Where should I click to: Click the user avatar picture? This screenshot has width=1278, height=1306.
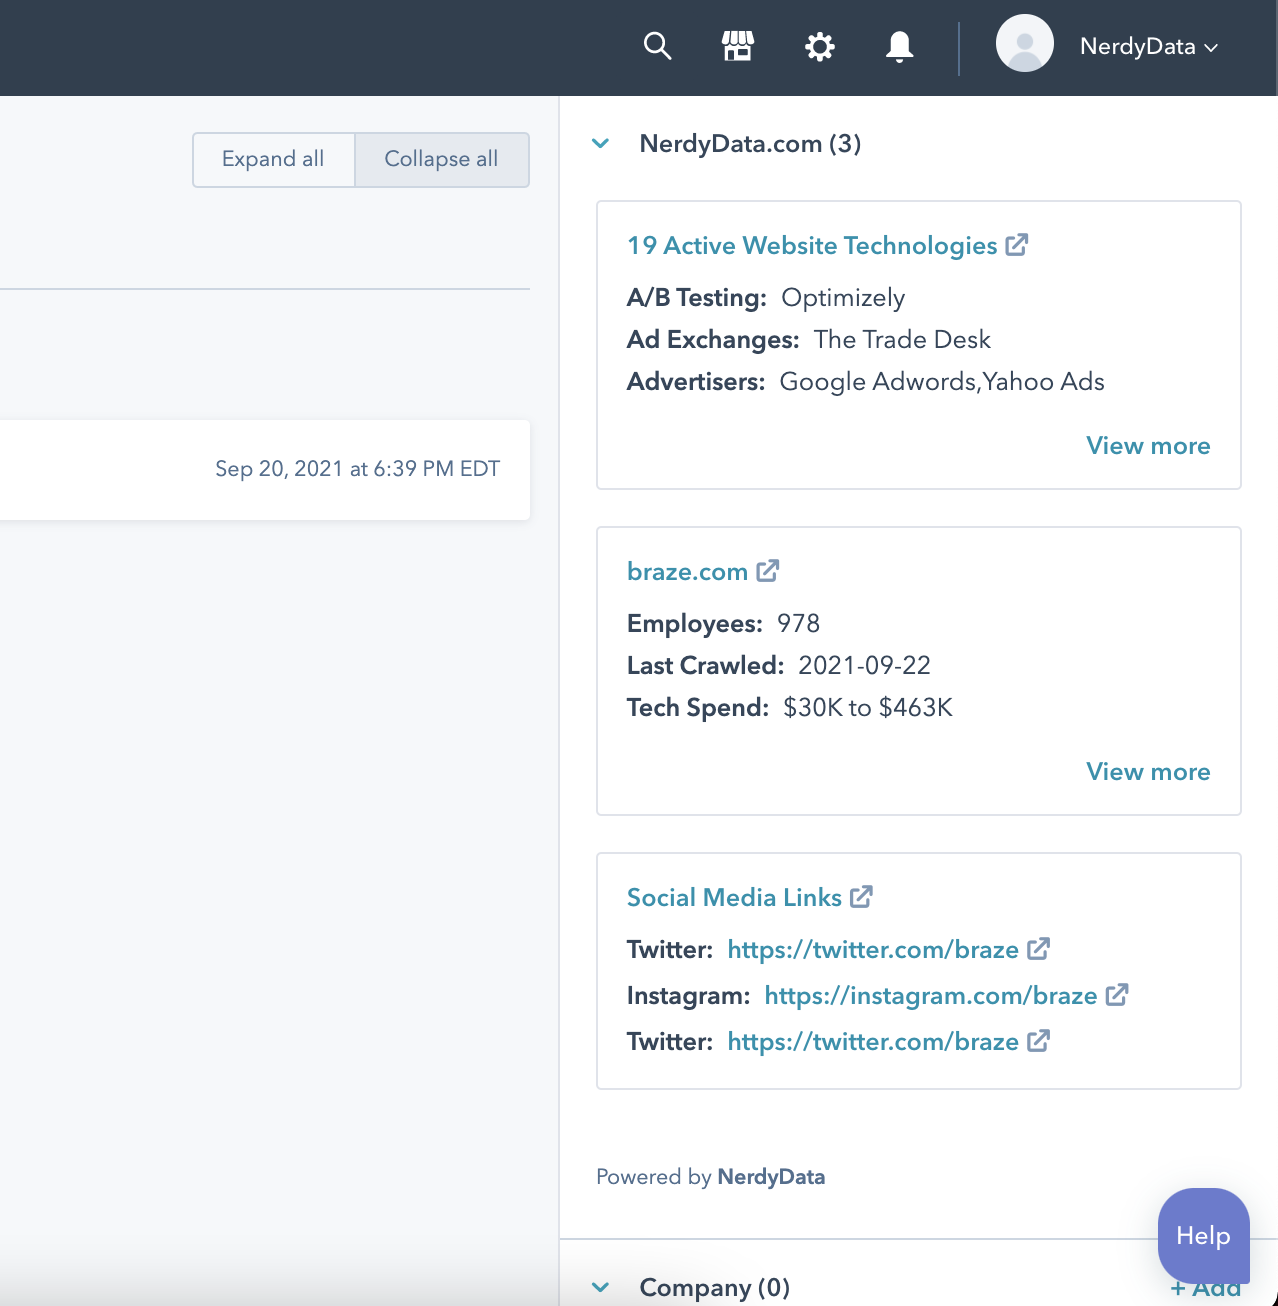tap(1025, 43)
